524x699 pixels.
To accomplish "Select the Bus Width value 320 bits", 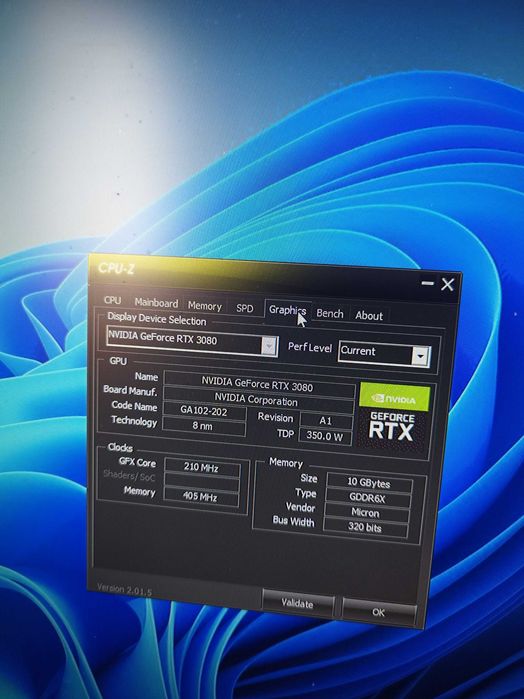I will pyautogui.click(x=365, y=527).
